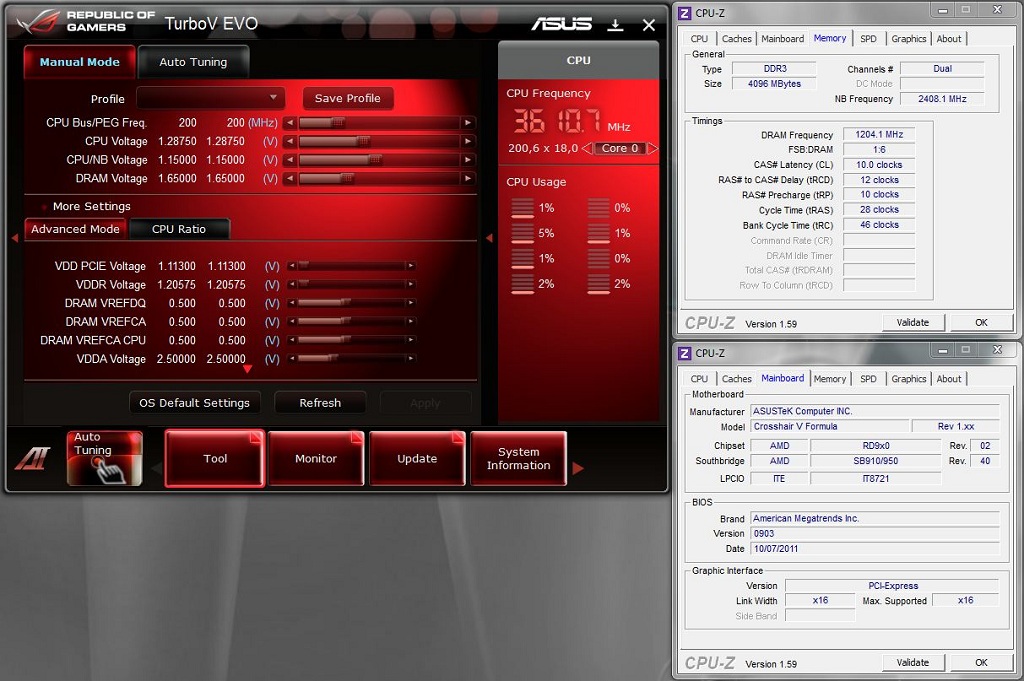Expand the More Settings section

point(91,206)
